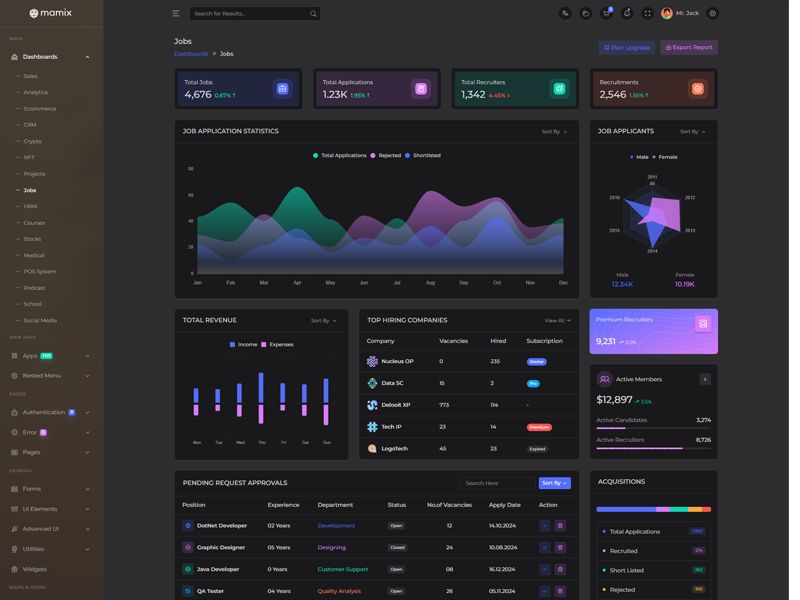
Task: Click the Export Report button
Action: [x=689, y=47]
